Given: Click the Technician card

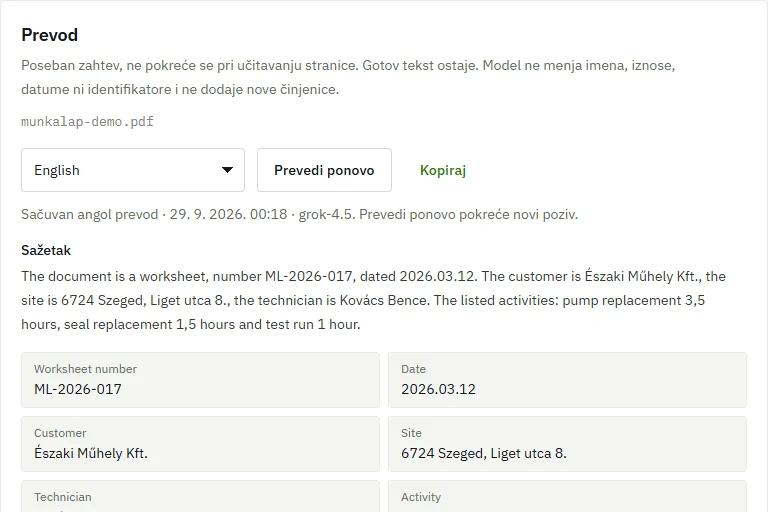Looking at the screenshot, I should coord(200,496).
